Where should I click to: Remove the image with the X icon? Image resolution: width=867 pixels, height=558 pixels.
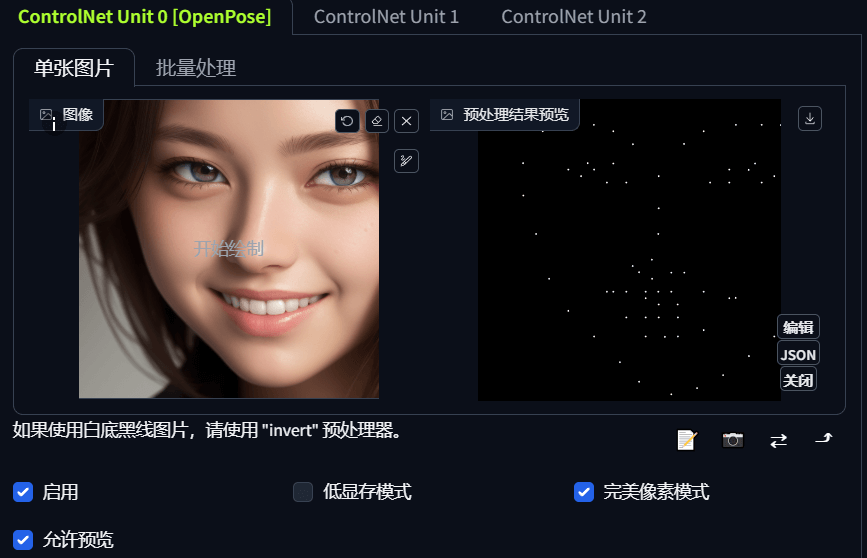click(406, 121)
